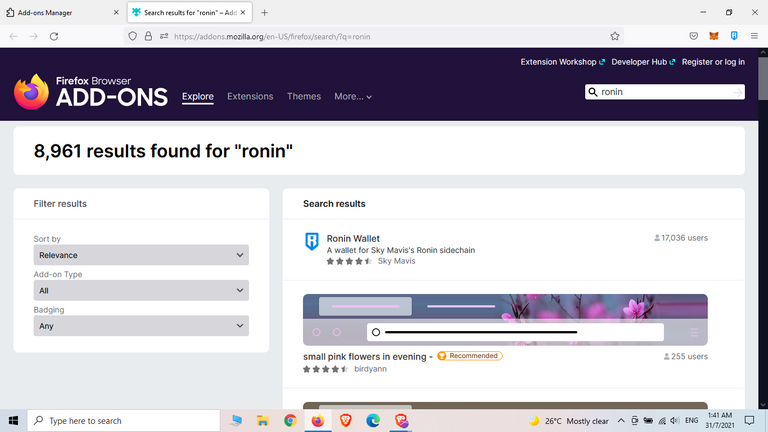768x432 pixels.
Task: Open Brave browser from the taskbar
Action: 345,421
